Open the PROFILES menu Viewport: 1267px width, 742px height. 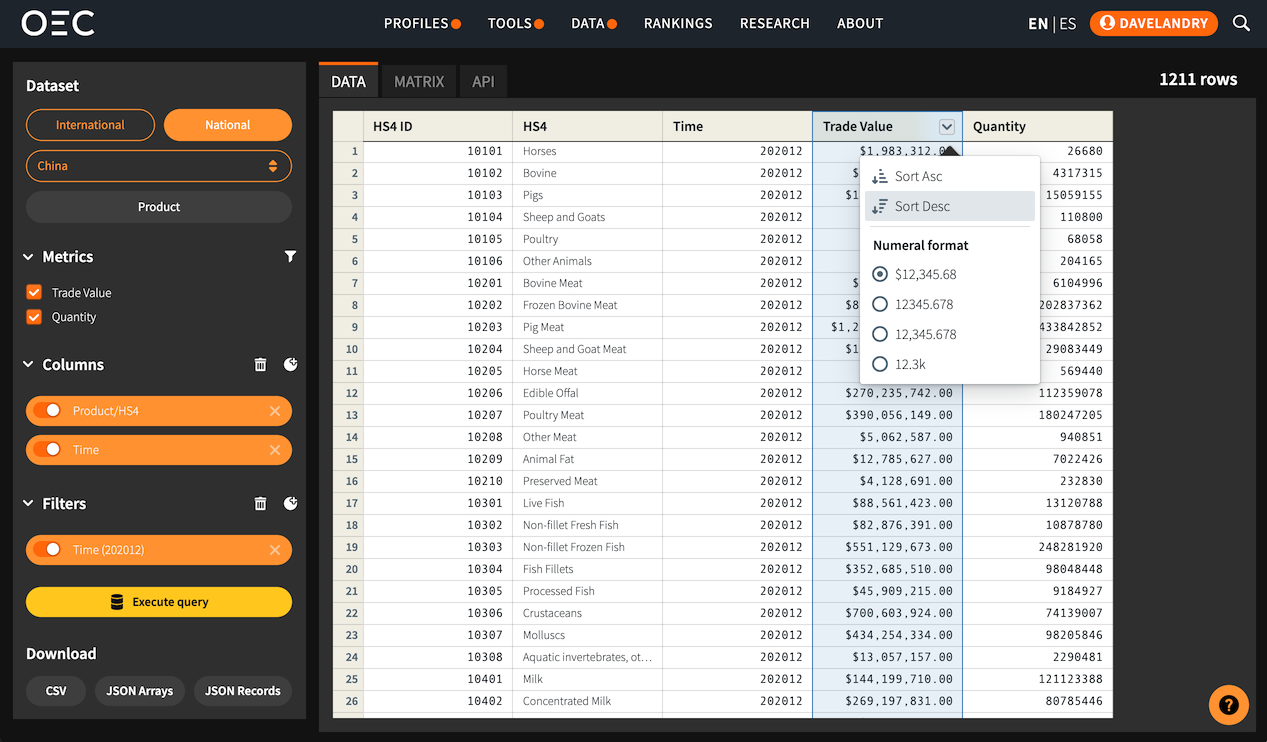pos(422,23)
